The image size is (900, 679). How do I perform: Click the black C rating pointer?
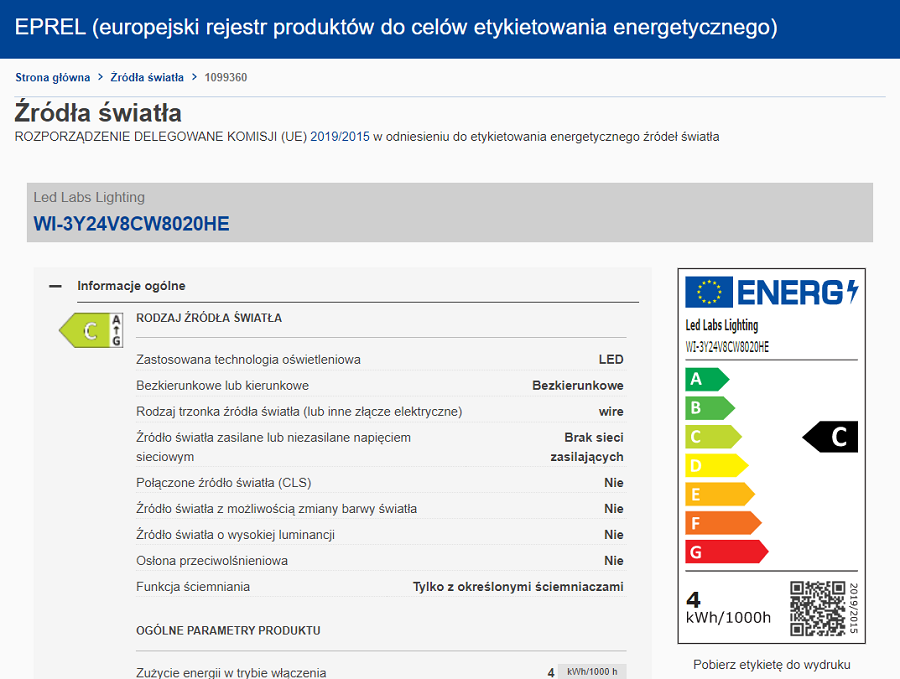point(830,437)
